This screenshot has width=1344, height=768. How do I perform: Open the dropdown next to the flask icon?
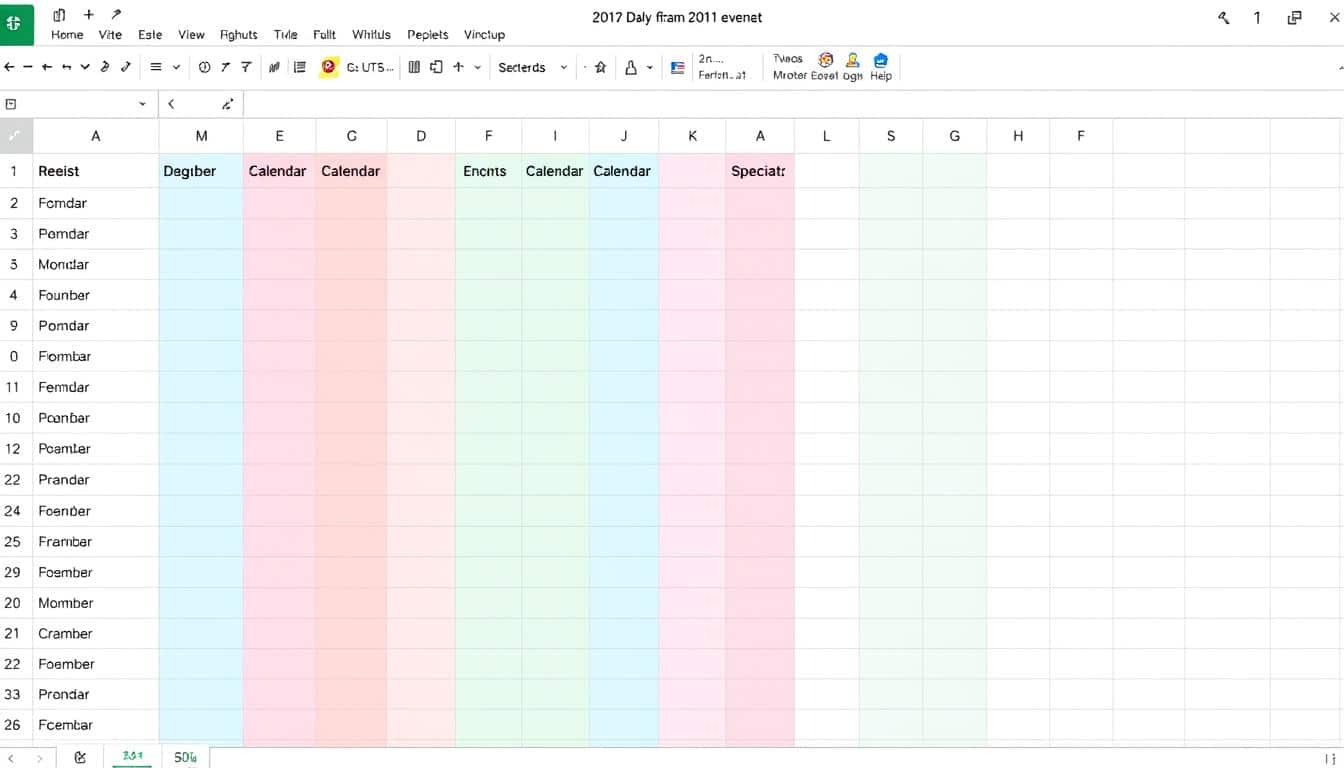pos(650,67)
